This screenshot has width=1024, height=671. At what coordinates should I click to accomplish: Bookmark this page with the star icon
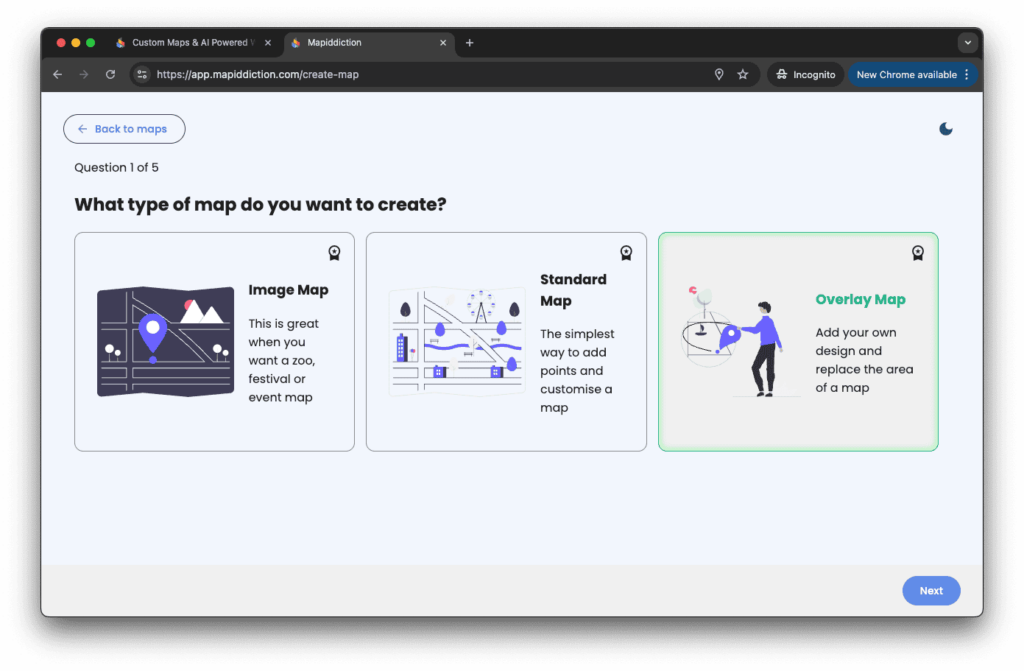(x=743, y=75)
